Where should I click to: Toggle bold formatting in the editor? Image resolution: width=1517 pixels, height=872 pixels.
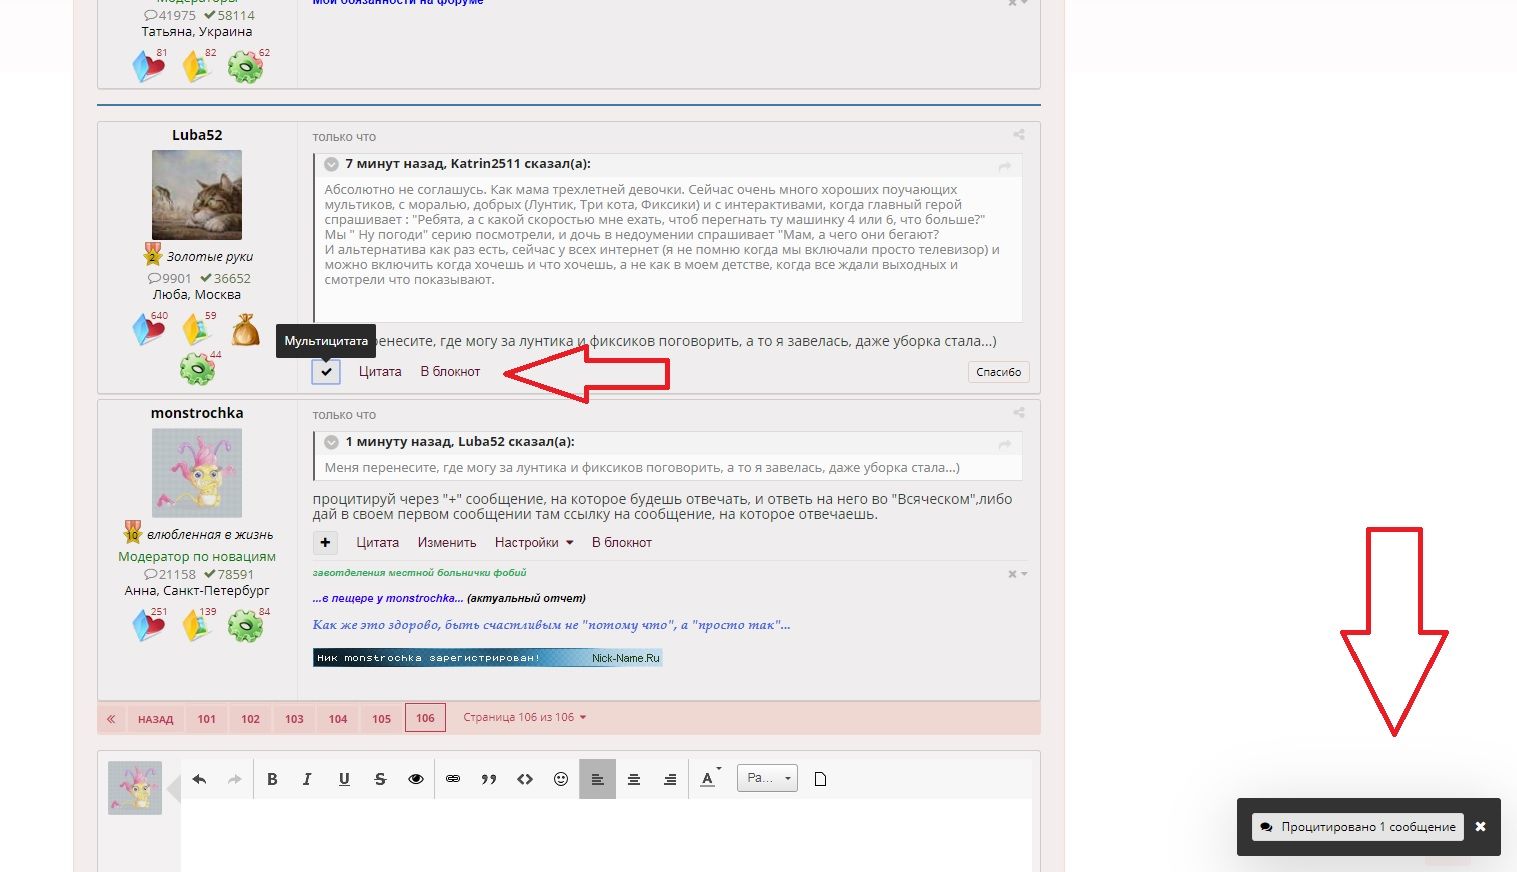pos(272,779)
